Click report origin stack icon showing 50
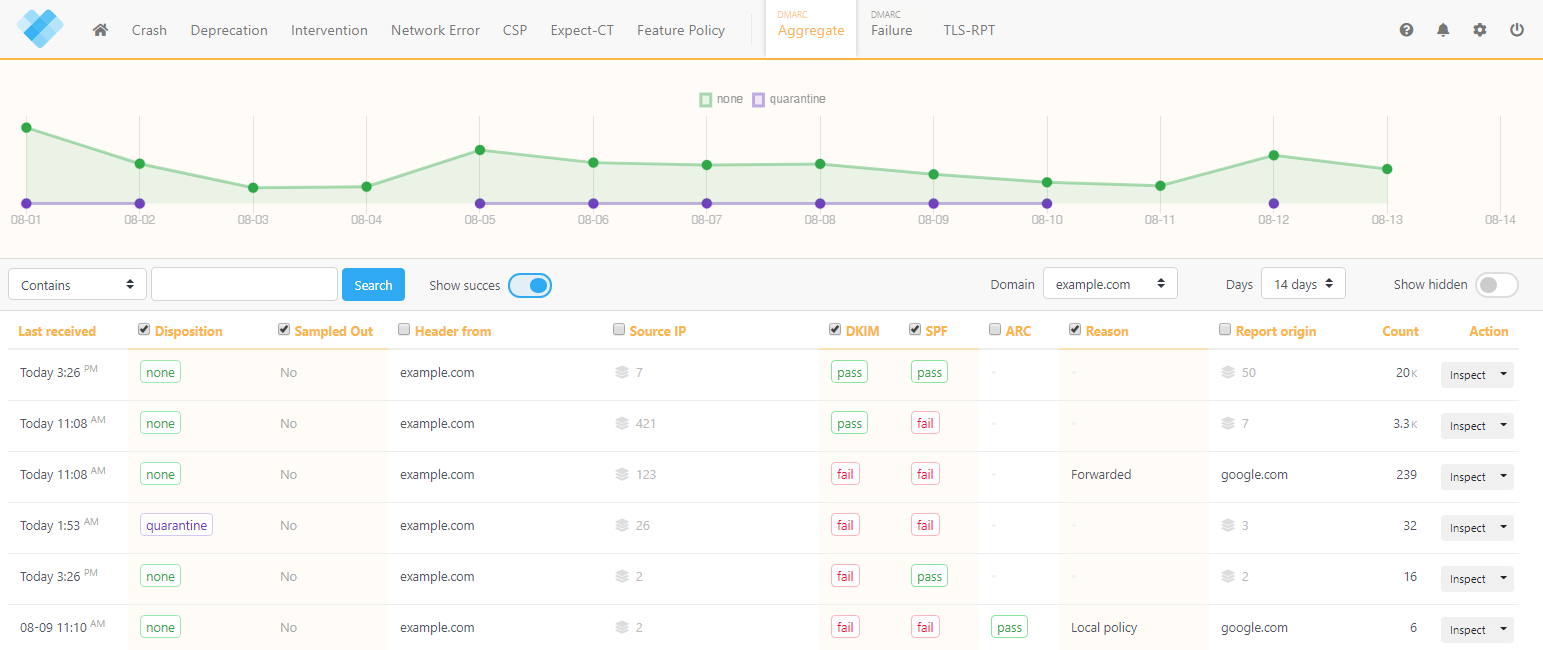 coord(1228,373)
